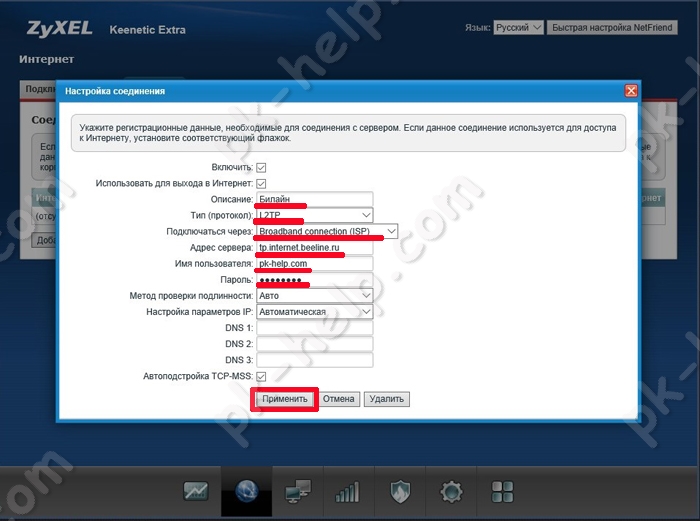Screen dimensions: 700x521
Task: Open the system settings gear icon
Action: pyautogui.click(x=451, y=492)
